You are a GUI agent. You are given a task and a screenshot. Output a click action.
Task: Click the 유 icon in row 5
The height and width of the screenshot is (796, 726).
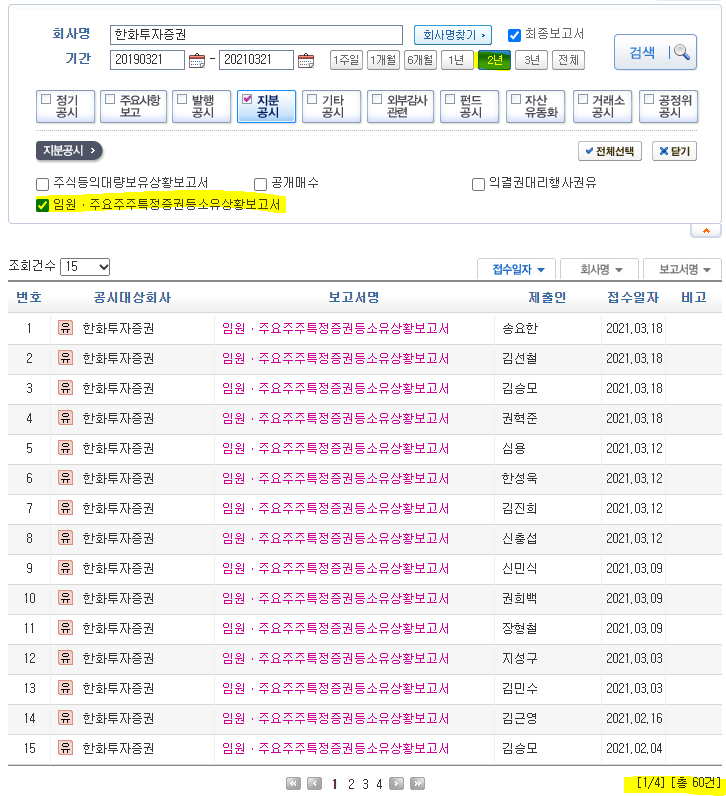(65, 448)
